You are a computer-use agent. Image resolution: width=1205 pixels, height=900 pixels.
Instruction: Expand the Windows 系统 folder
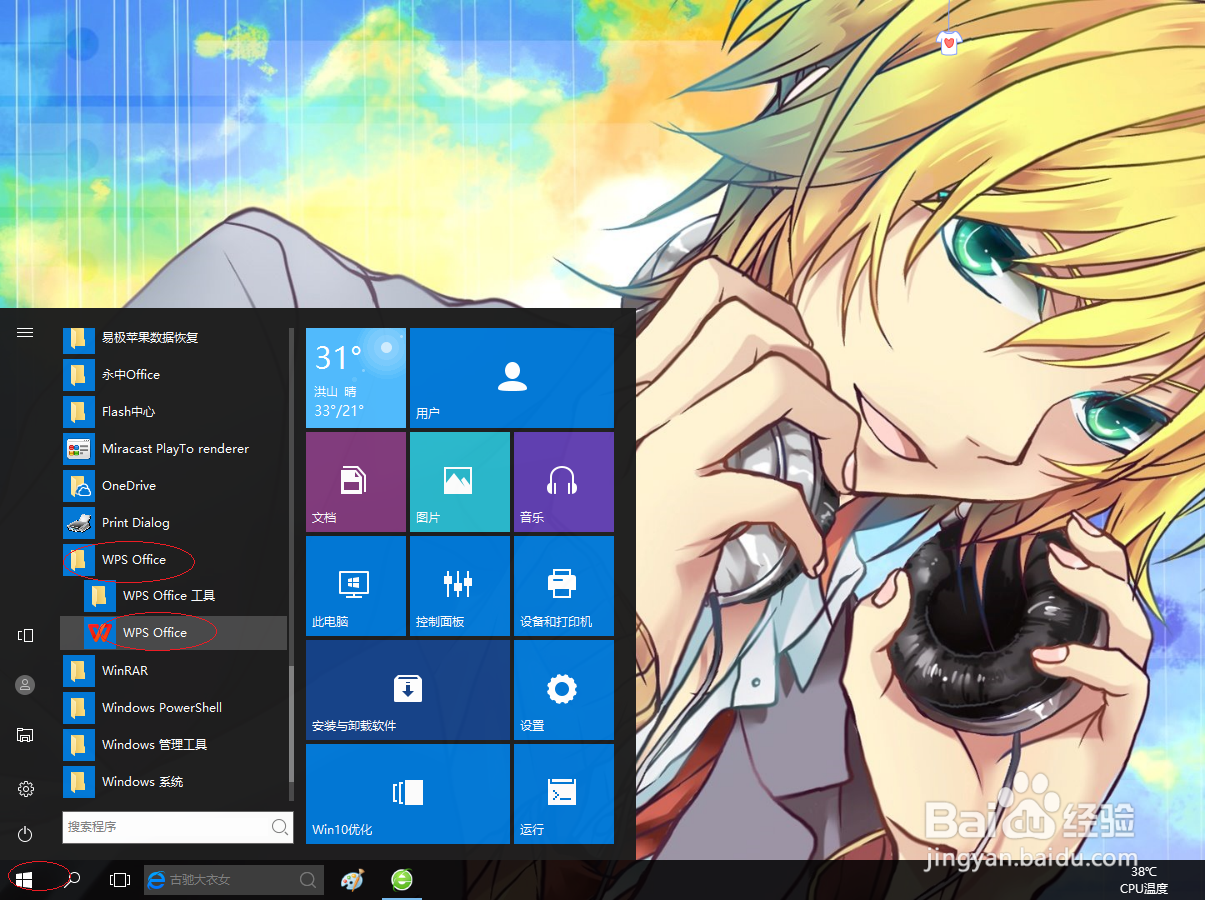coord(174,781)
